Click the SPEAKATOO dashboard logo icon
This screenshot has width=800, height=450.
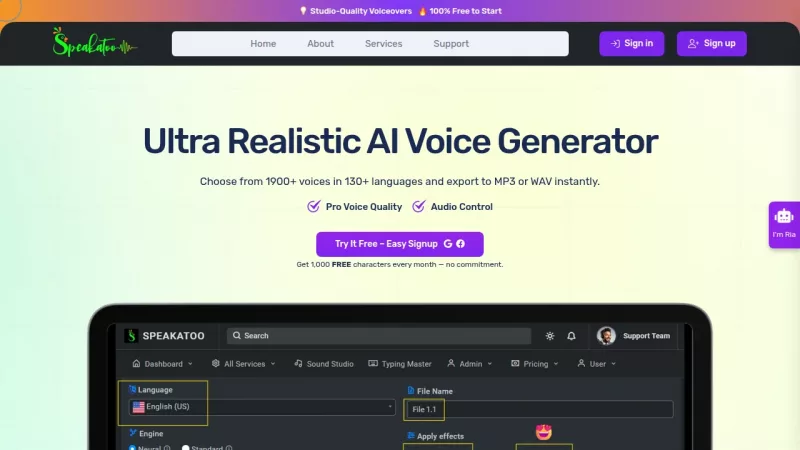click(132, 335)
